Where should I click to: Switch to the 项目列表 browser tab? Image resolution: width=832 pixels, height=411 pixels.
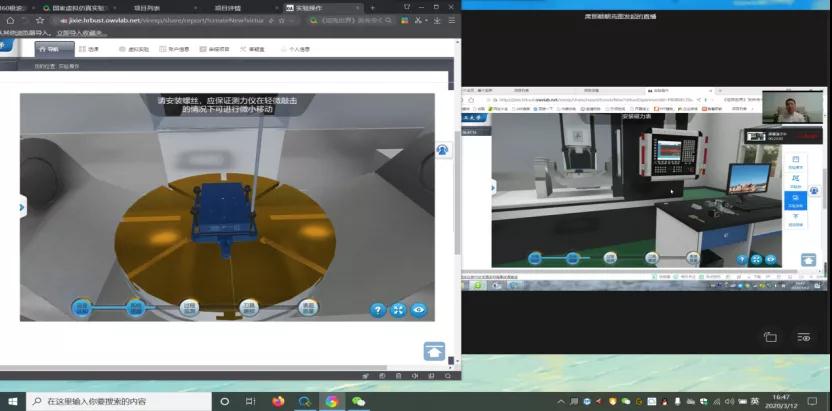150,7
